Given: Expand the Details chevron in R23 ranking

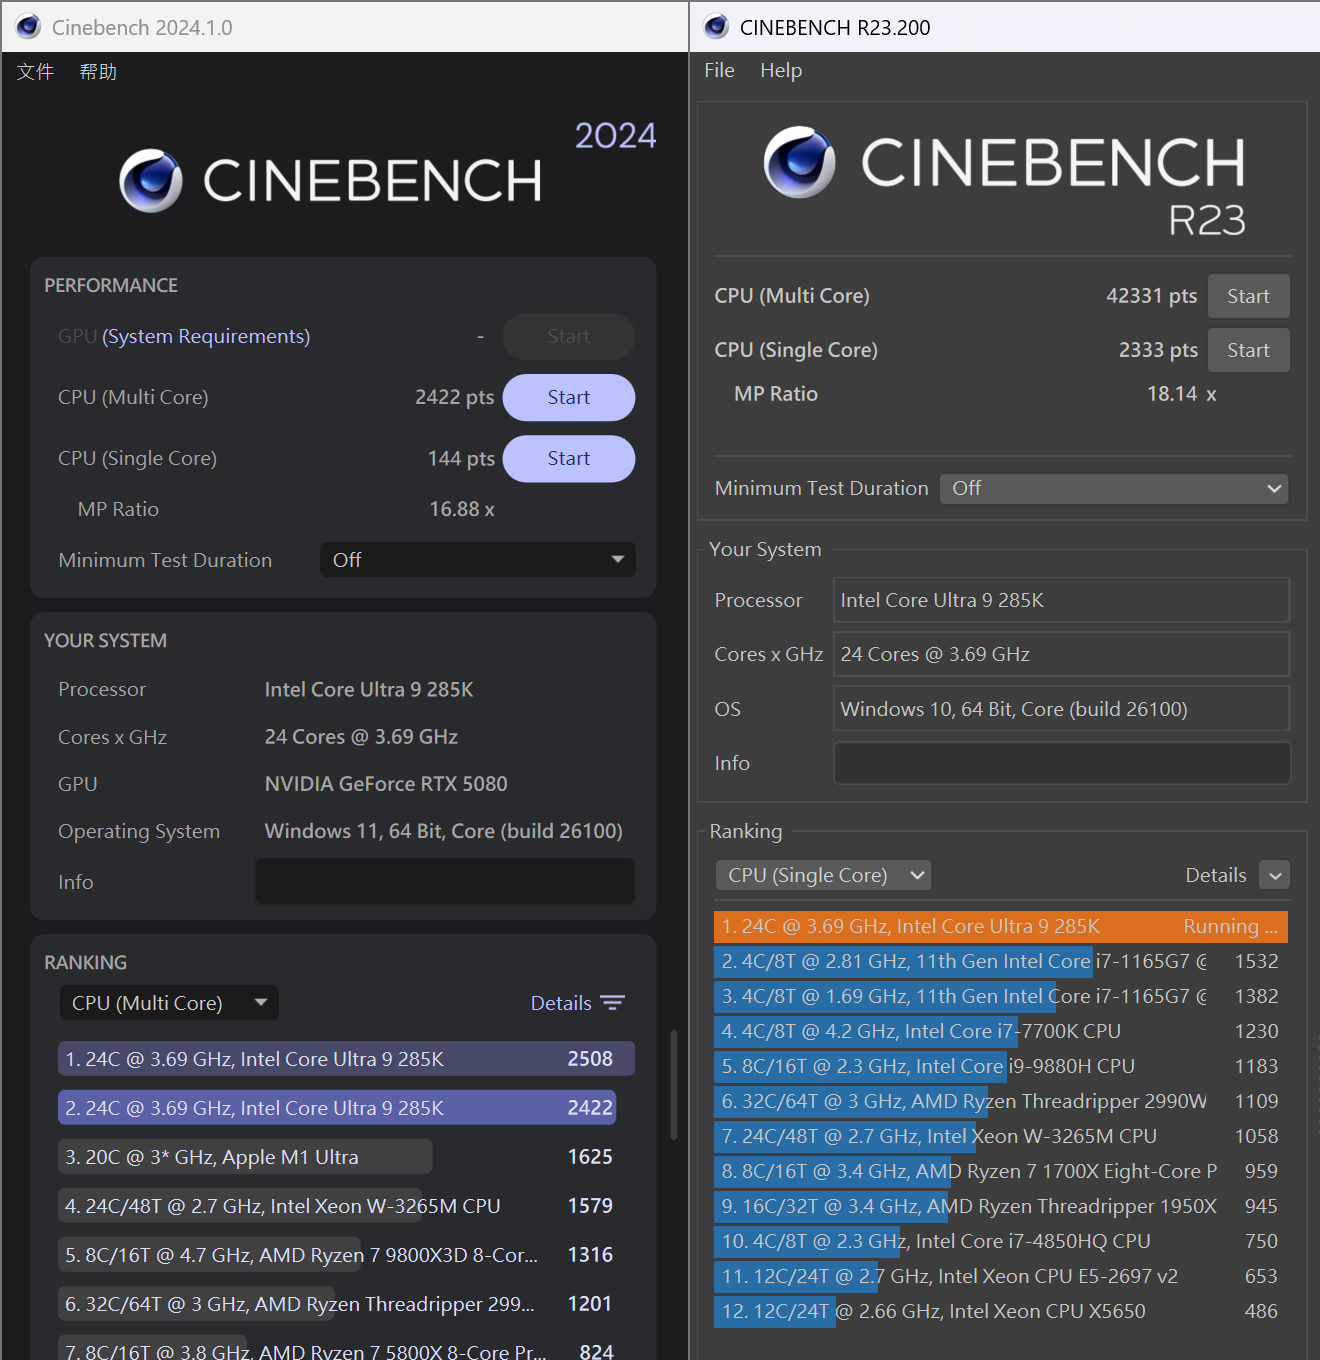Looking at the screenshot, I should tap(1274, 875).
